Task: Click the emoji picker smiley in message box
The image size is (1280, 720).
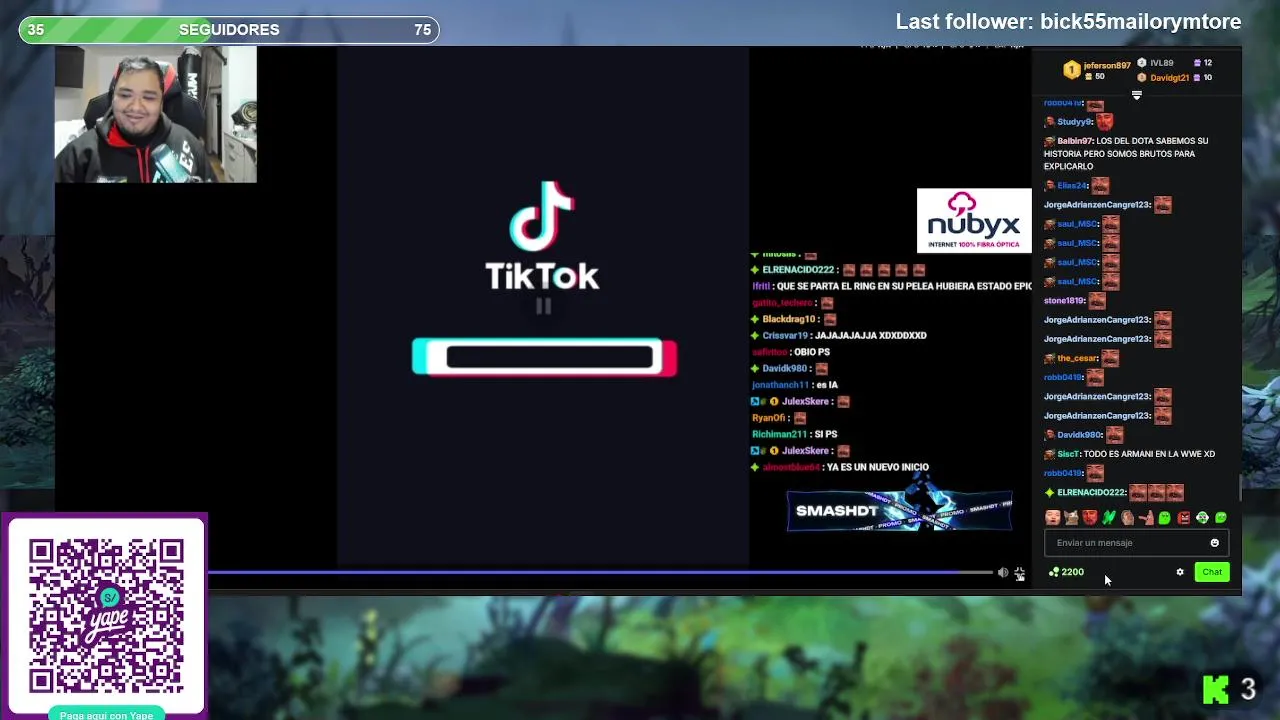Action: tap(1215, 543)
